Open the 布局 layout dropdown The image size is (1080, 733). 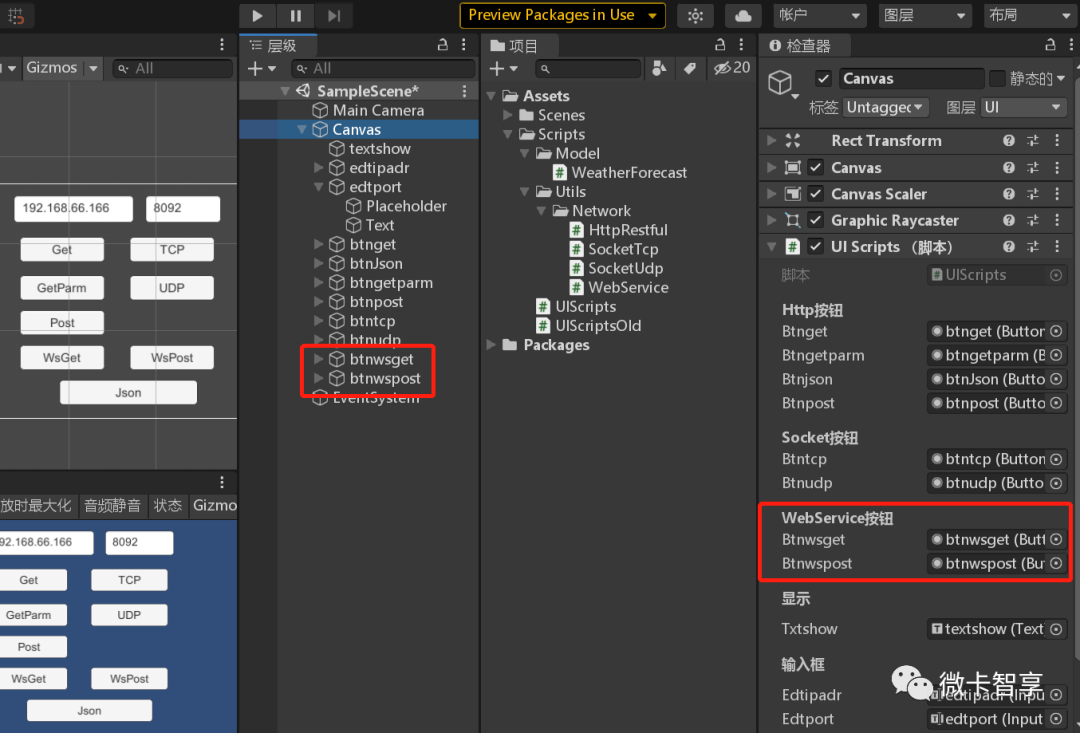pyautogui.click(x=1030, y=15)
